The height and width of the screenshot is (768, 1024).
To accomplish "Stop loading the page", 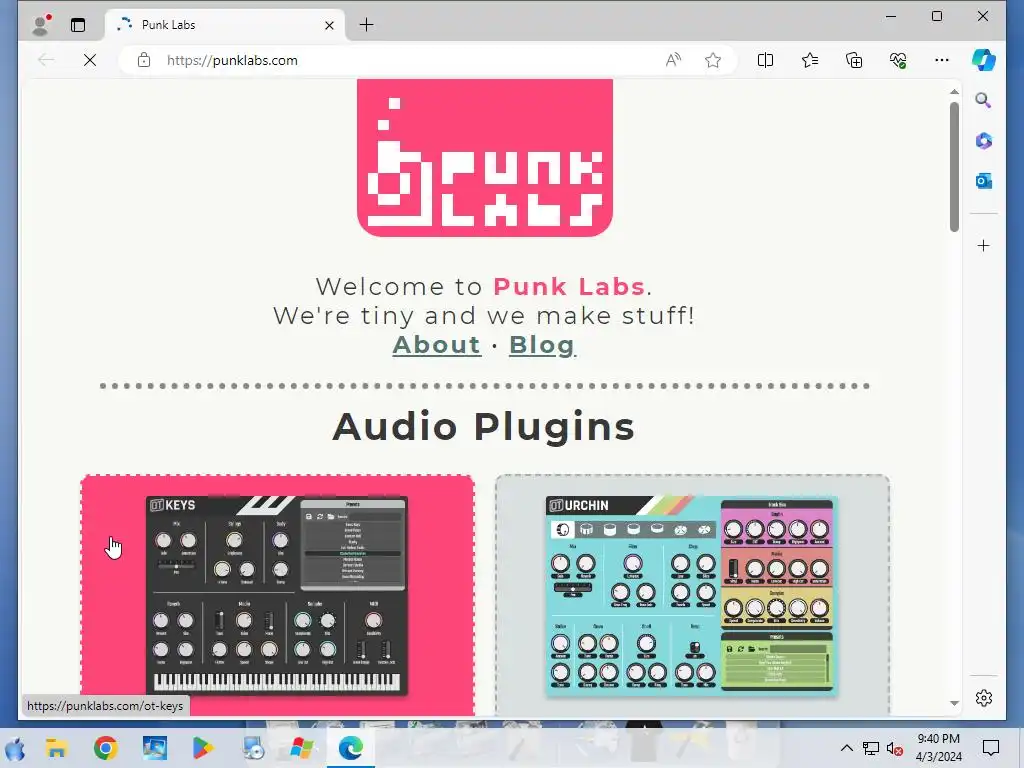I will point(90,60).
